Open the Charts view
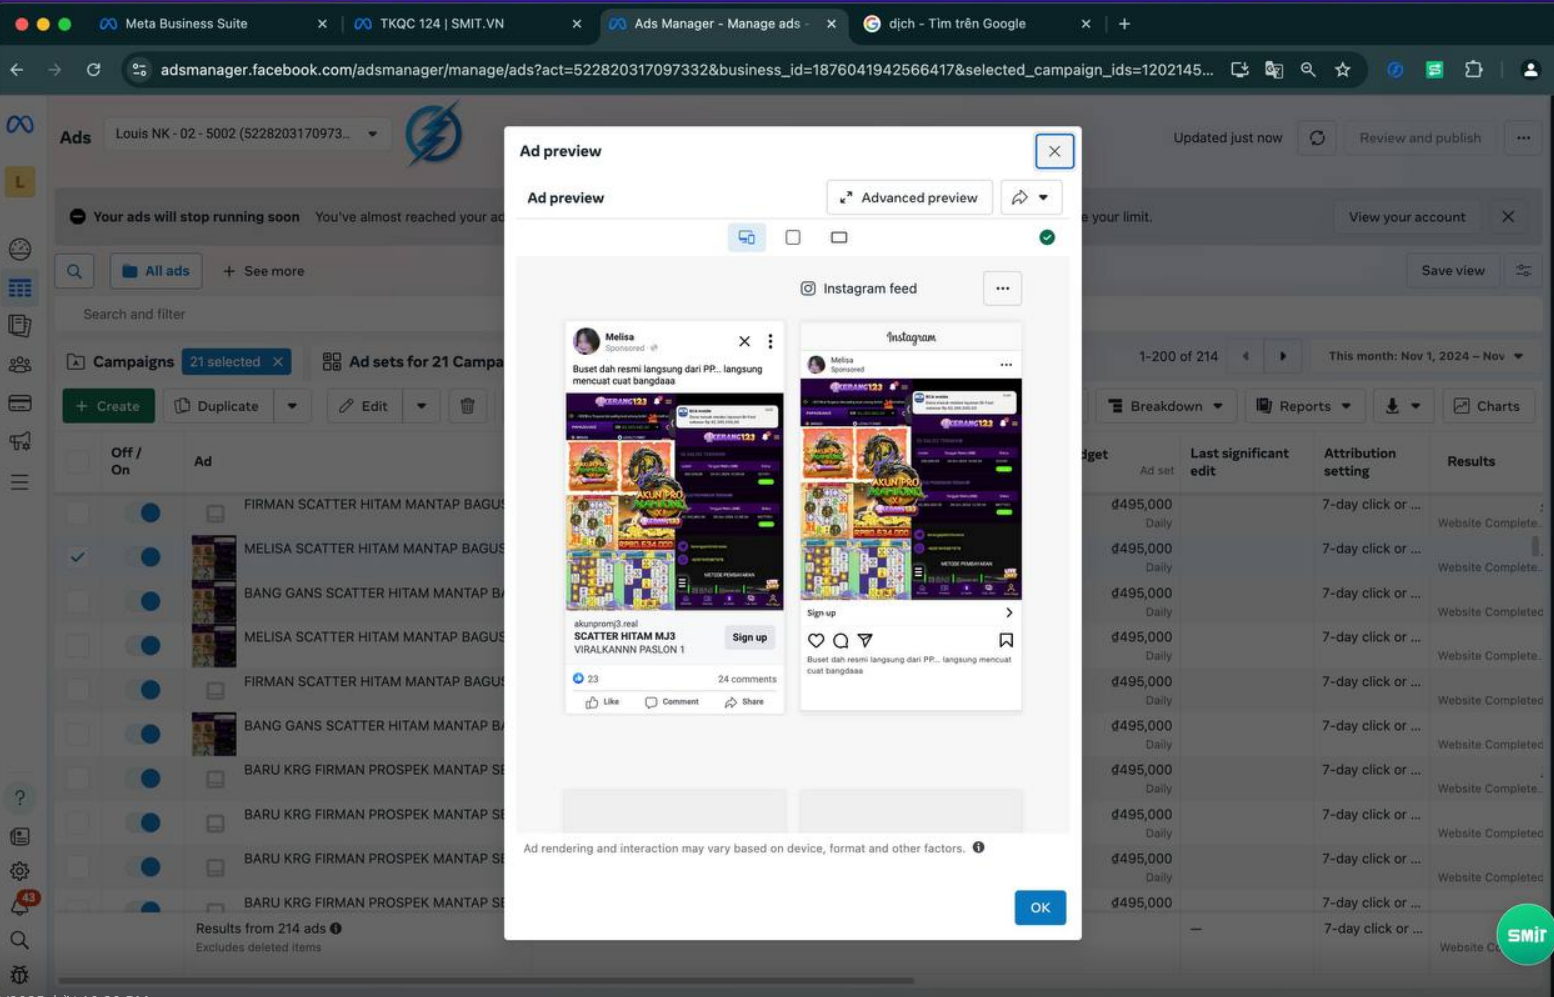 pos(1487,406)
